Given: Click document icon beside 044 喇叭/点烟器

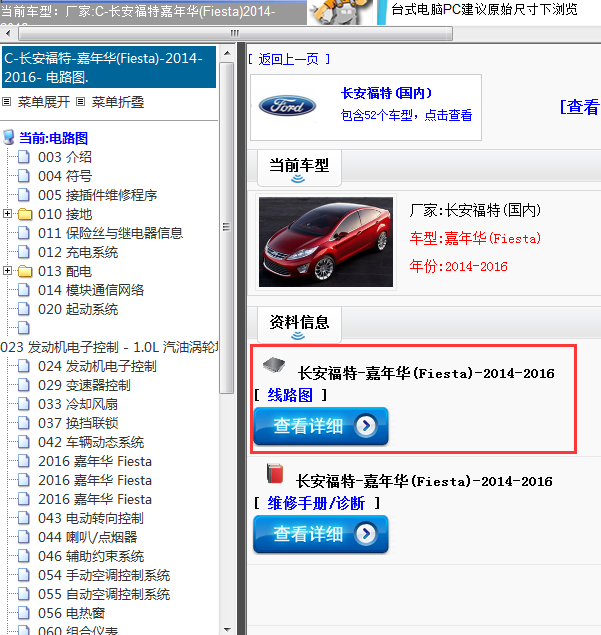Looking at the screenshot, I should pos(23,537).
